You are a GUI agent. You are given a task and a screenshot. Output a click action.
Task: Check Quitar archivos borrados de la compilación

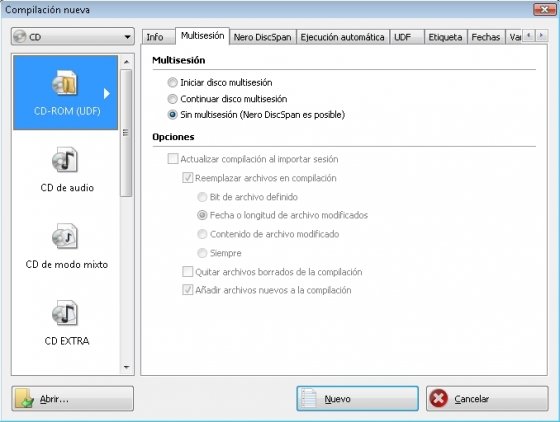(x=188, y=271)
